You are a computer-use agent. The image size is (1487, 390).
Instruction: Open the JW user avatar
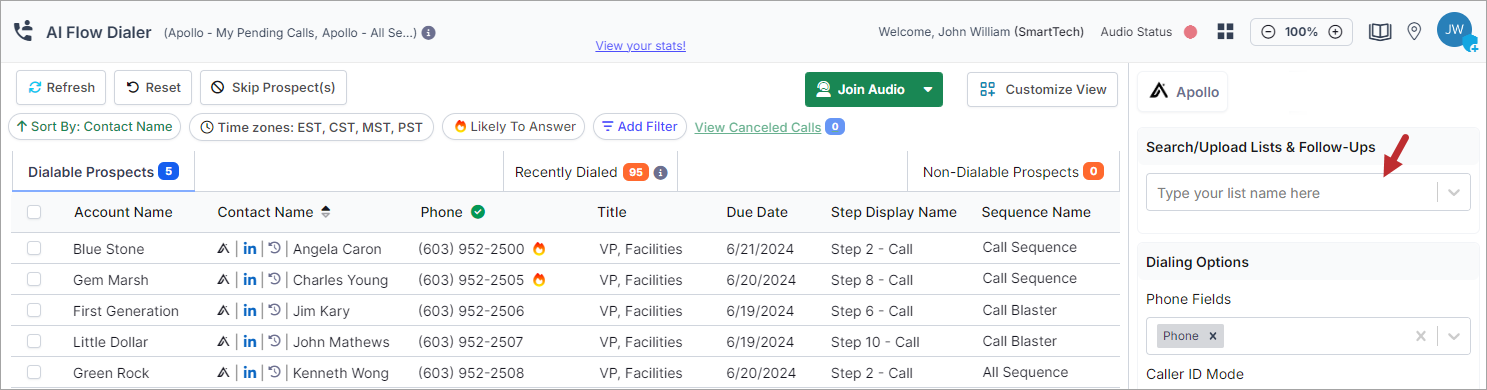[x=1454, y=30]
